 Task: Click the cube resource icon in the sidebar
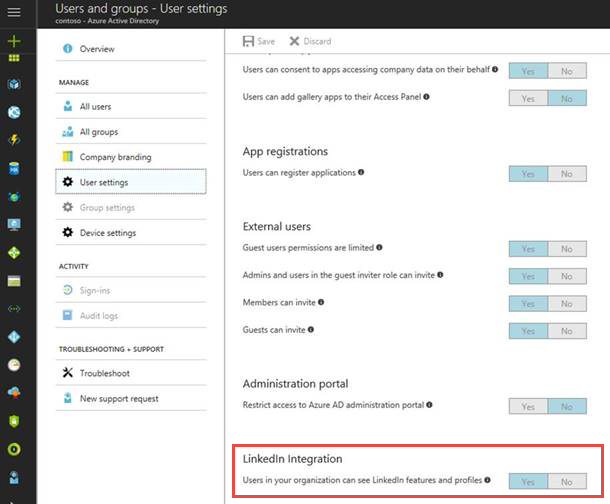click(x=14, y=84)
